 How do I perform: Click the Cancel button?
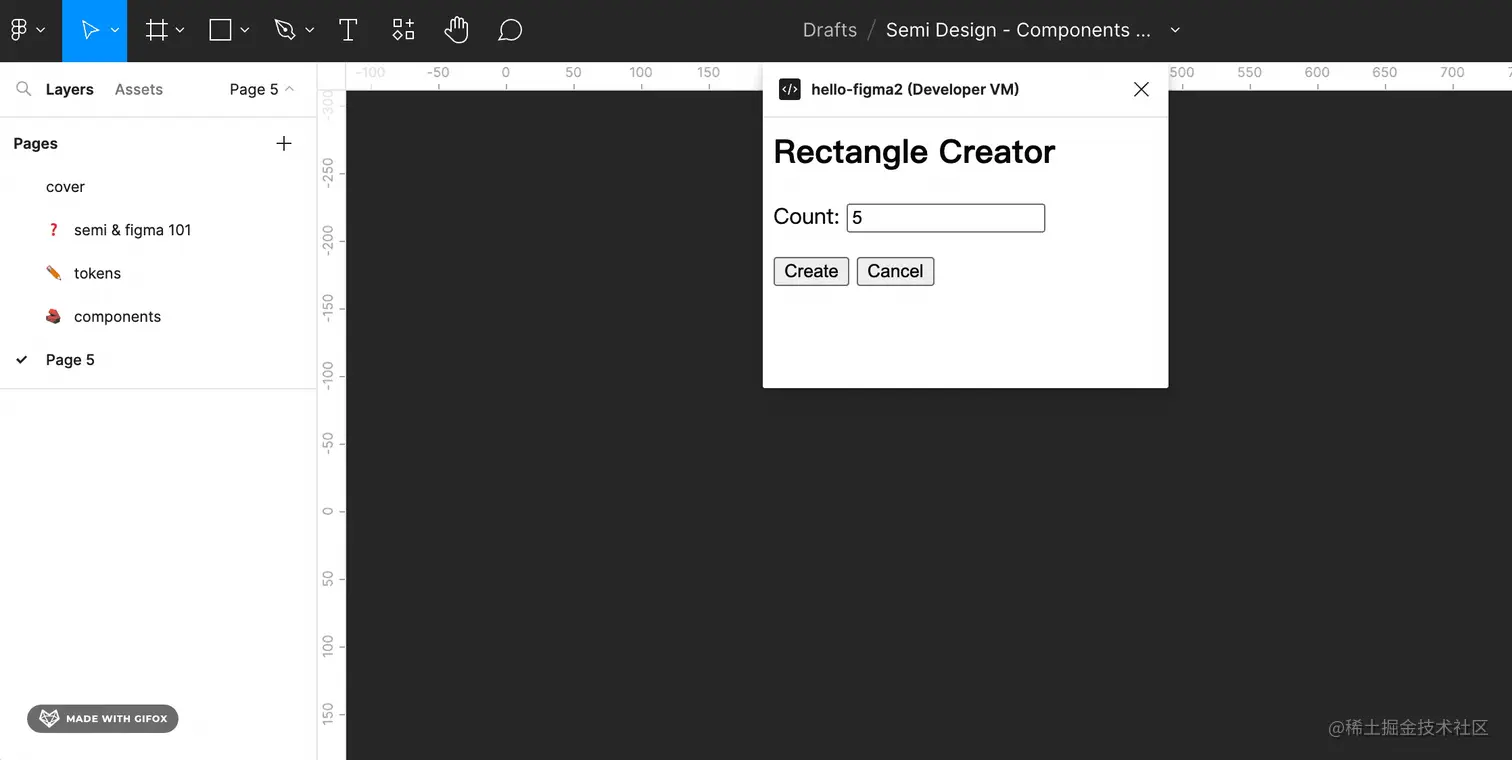coord(895,271)
